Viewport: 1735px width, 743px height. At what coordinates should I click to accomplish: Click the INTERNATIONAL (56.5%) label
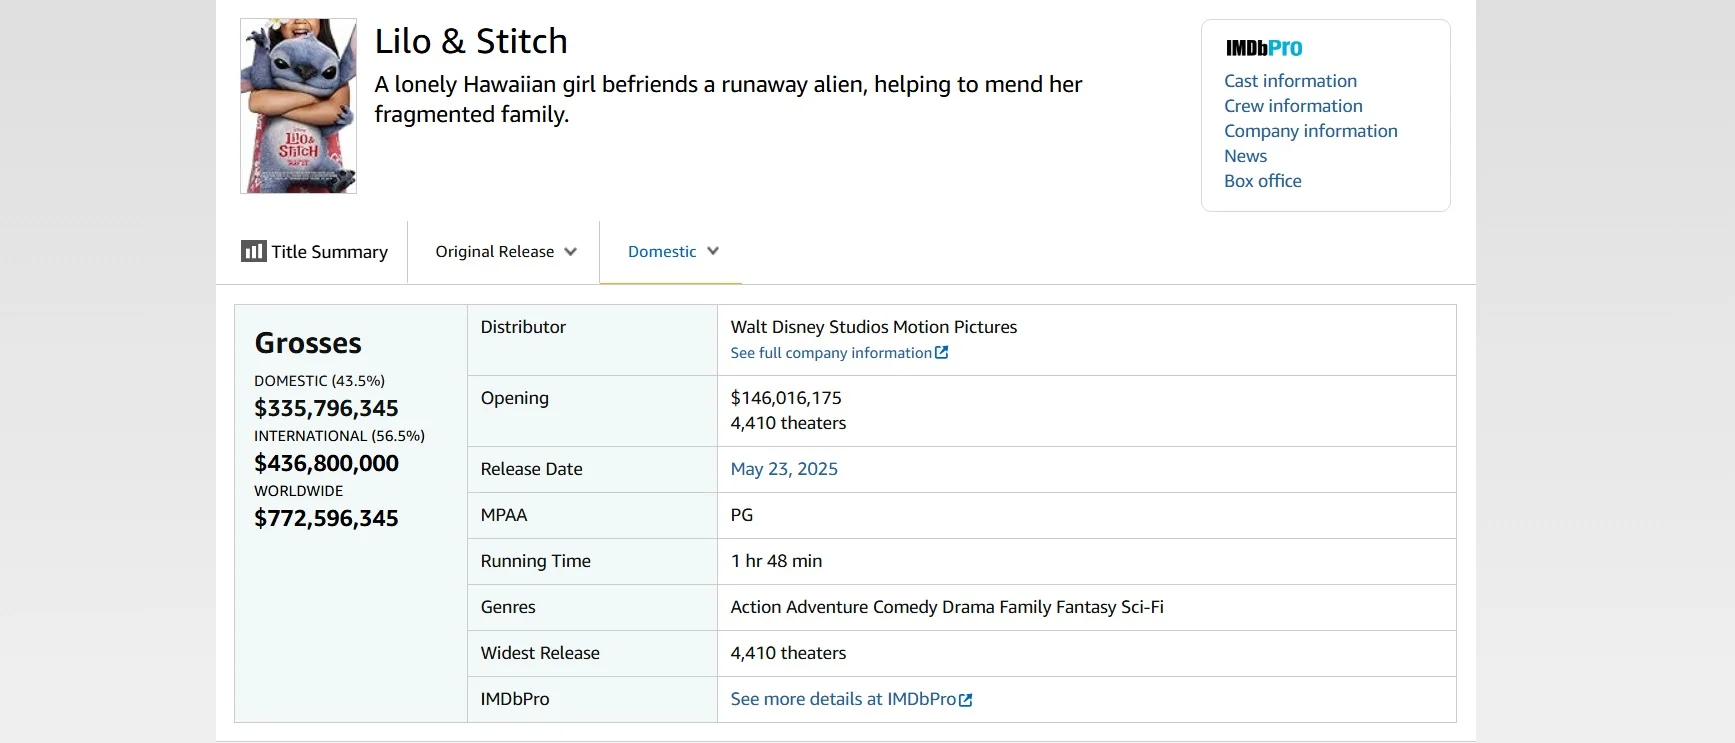tap(339, 436)
